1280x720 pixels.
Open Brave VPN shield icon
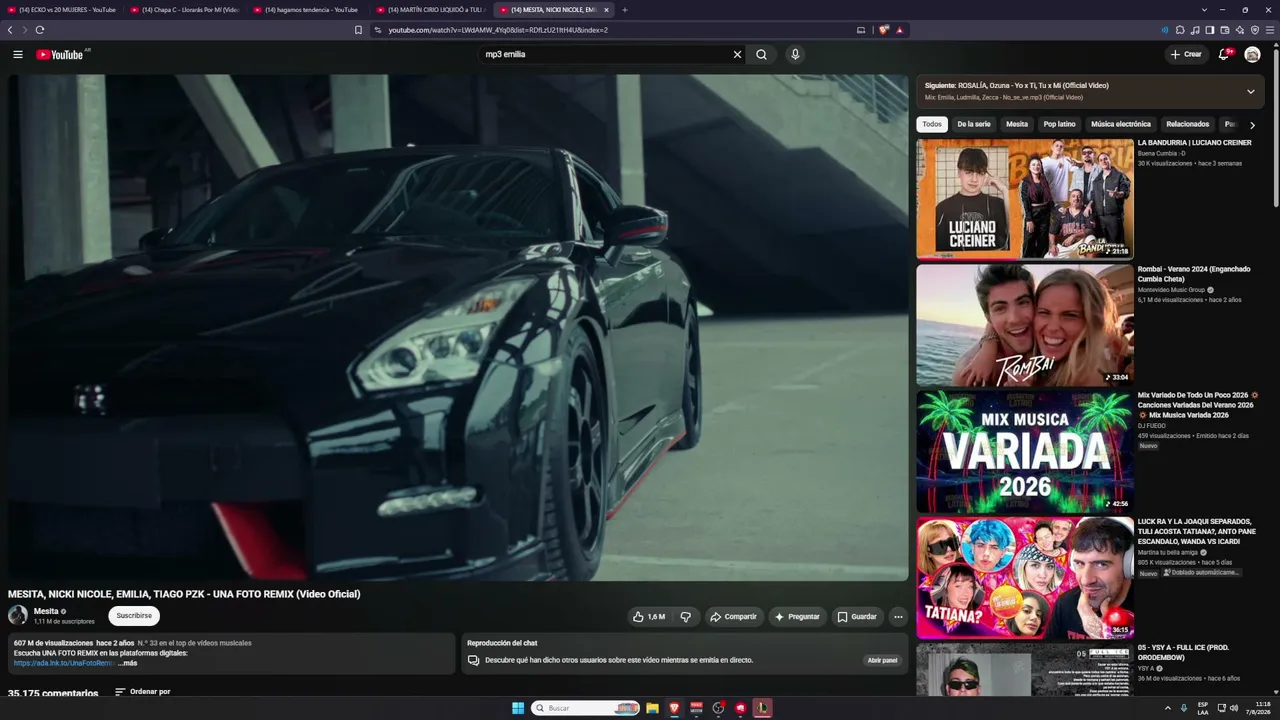pyautogui.click(x=1255, y=30)
